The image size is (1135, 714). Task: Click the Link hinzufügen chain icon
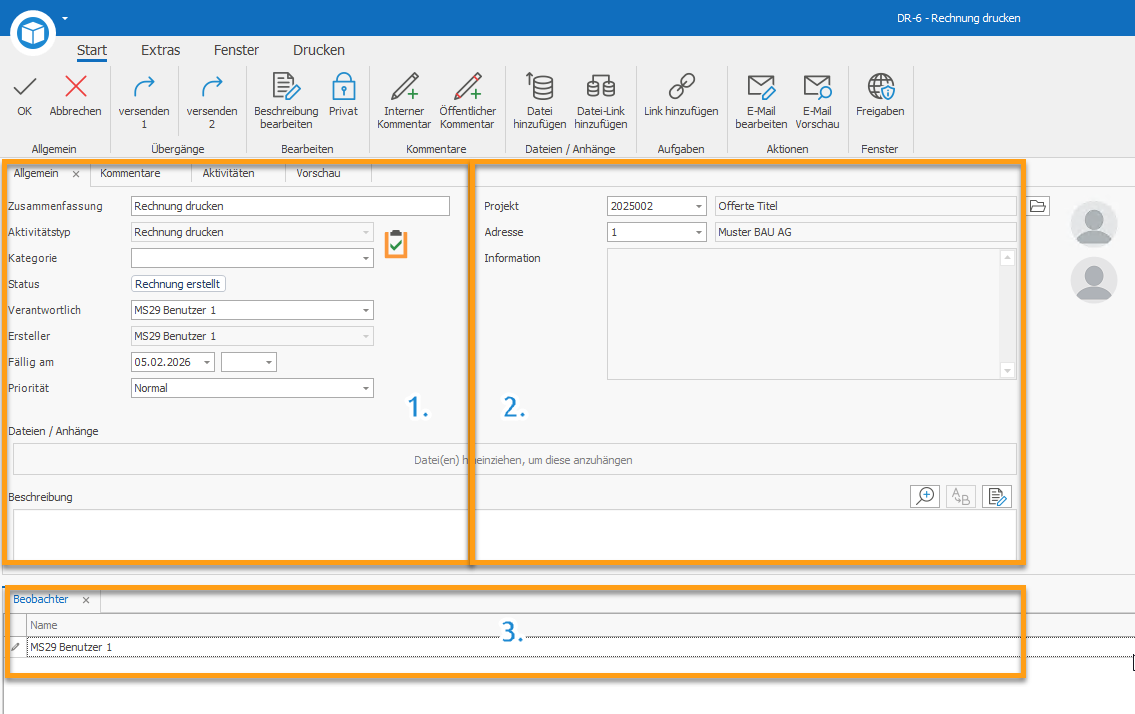[681, 86]
